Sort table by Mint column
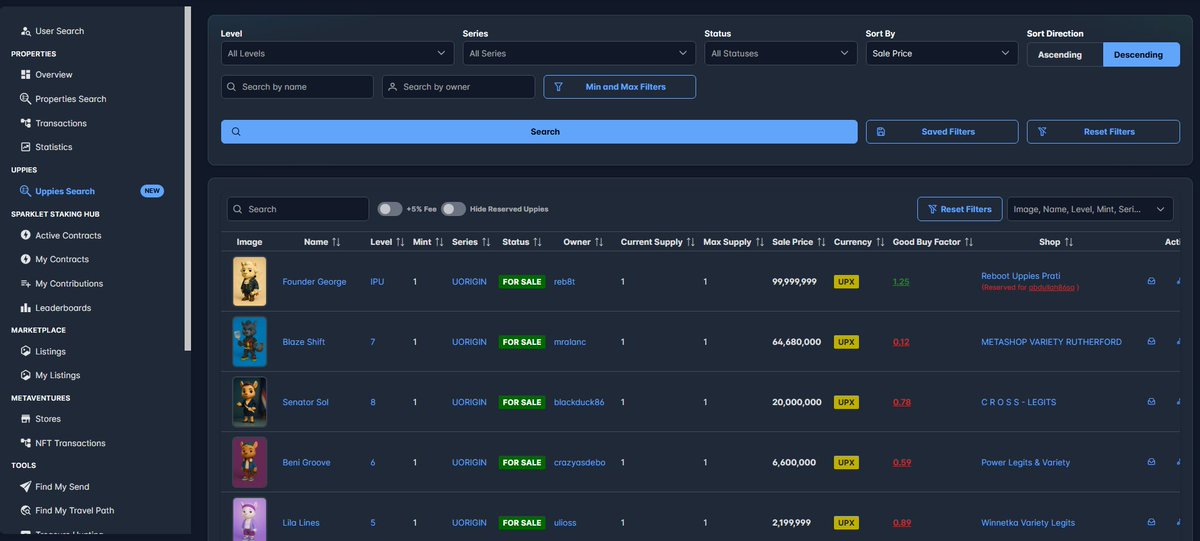 pyautogui.click(x=428, y=242)
